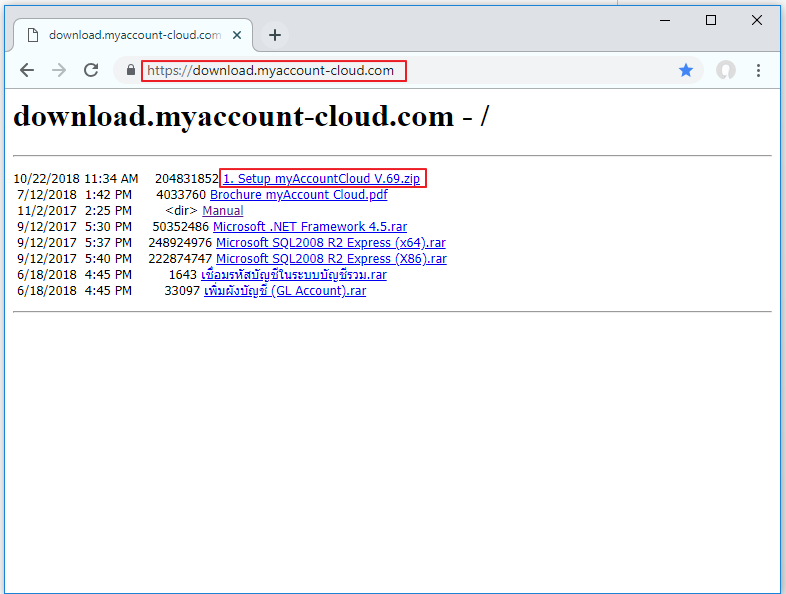Screen dimensions: 786x594
Task: Click the date 11/2/2017 2:25 PM
Action: [x=74, y=211]
